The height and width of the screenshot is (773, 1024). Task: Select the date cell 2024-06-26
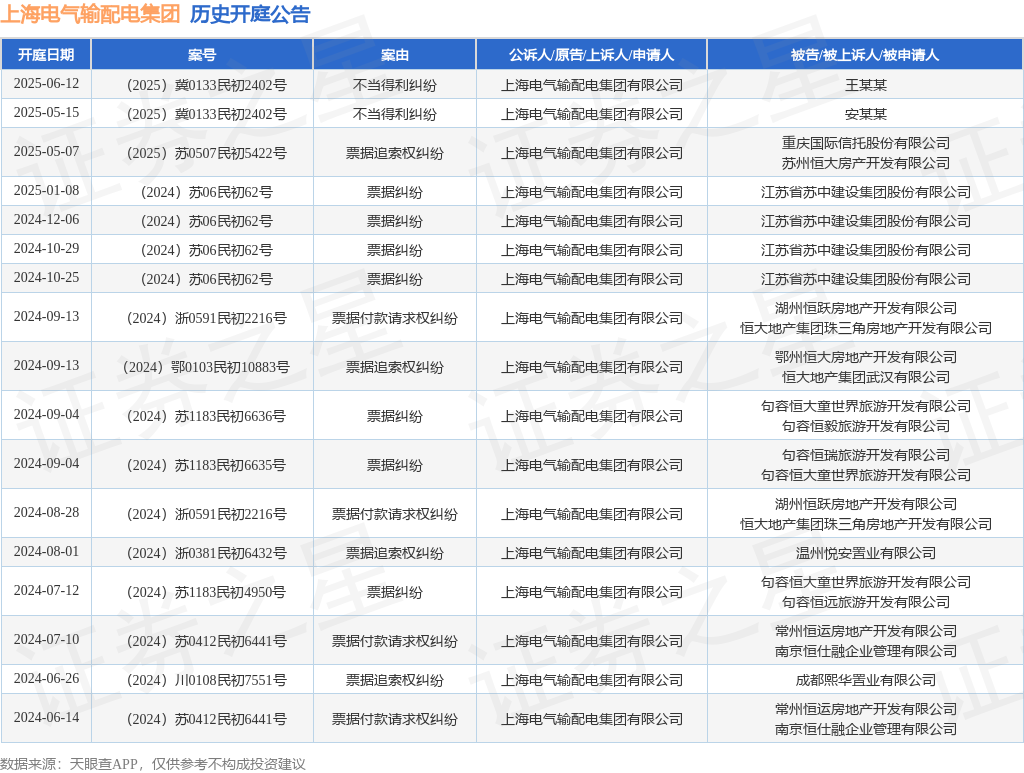click(46, 679)
